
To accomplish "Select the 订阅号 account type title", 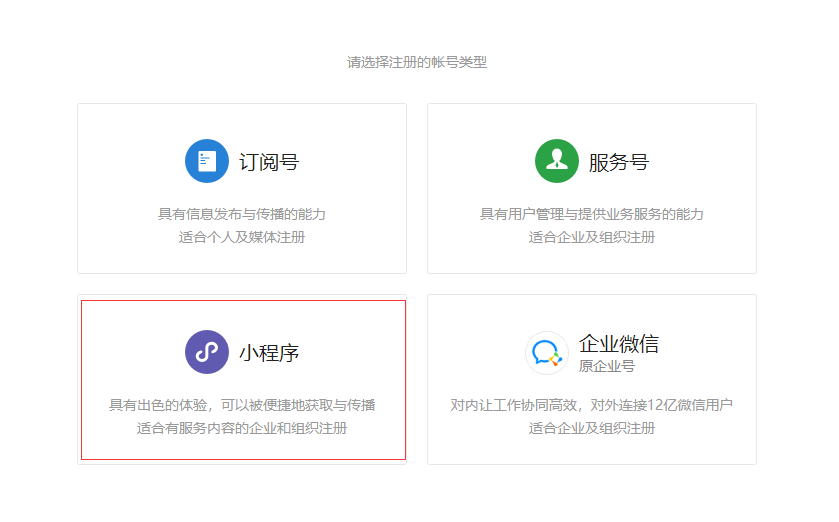I will pyautogui.click(x=269, y=162).
